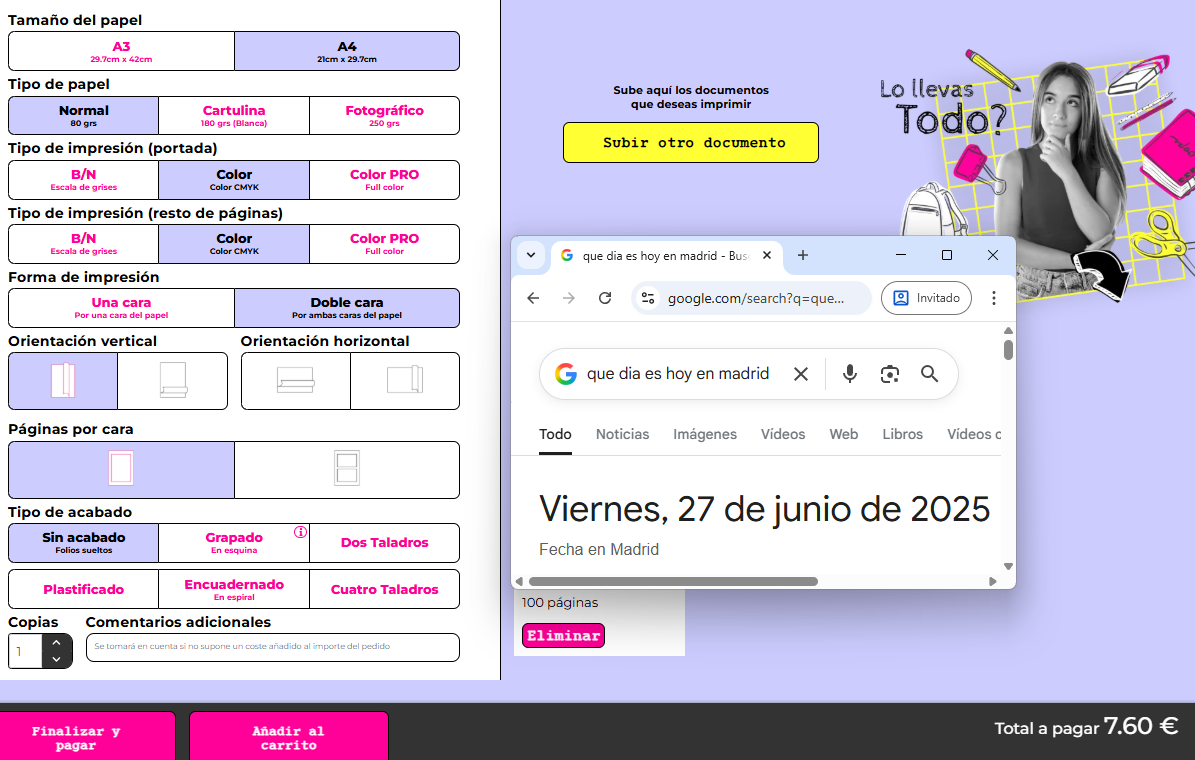
Task: Open Chrome three-dot menu
Action: tap(993, 298)
